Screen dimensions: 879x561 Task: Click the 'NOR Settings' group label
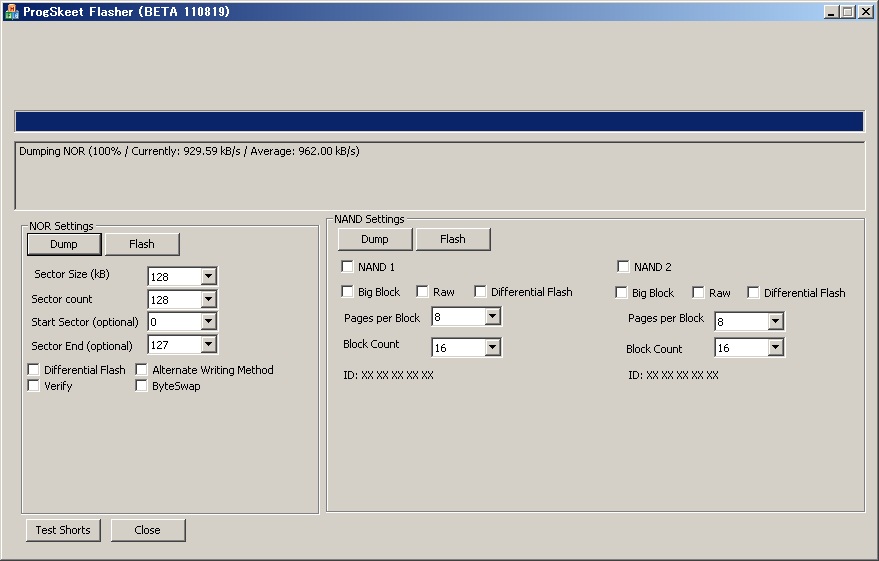(61, 226)
